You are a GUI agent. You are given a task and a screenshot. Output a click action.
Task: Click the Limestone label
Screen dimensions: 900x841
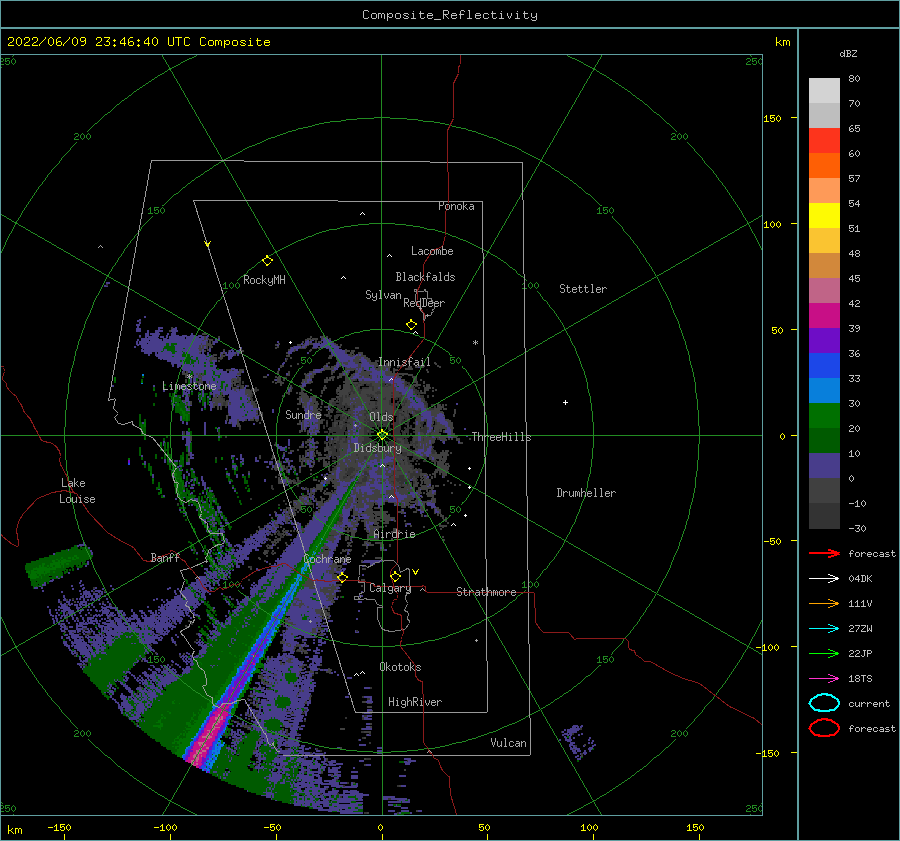coord(189,386)
